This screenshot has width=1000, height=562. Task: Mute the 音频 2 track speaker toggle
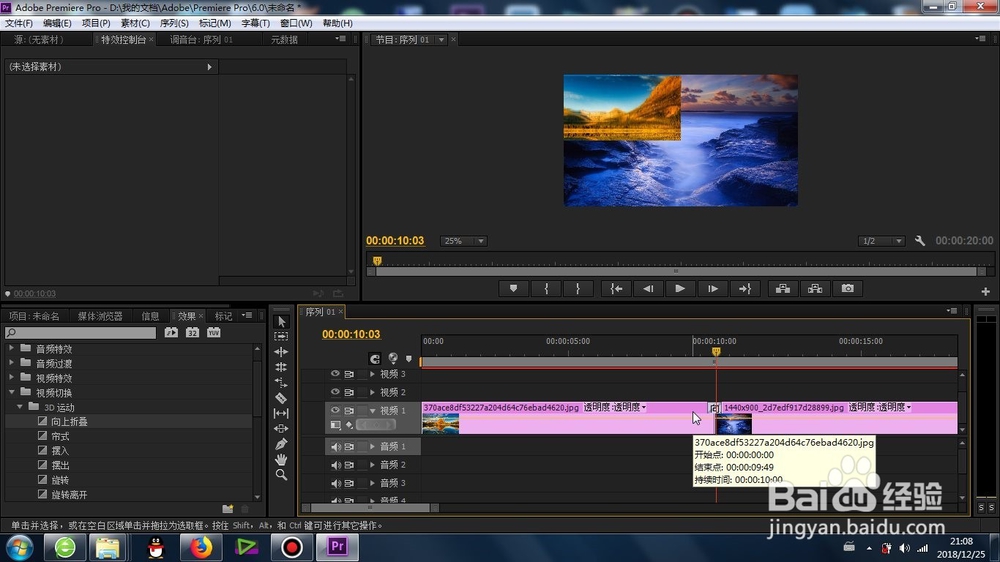335,464
